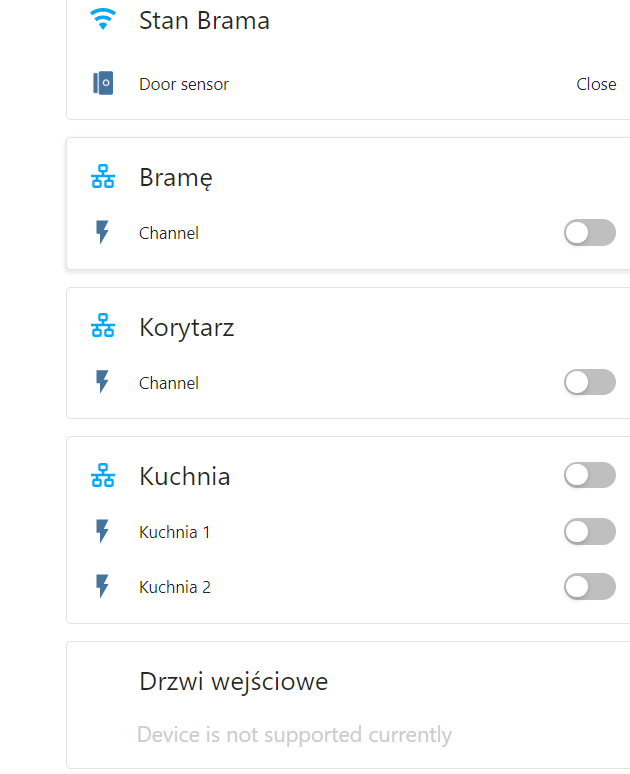Screen dimensions: 630x774
Task: Enable the Korytarz Channel switch
Action: click(590, 382)
